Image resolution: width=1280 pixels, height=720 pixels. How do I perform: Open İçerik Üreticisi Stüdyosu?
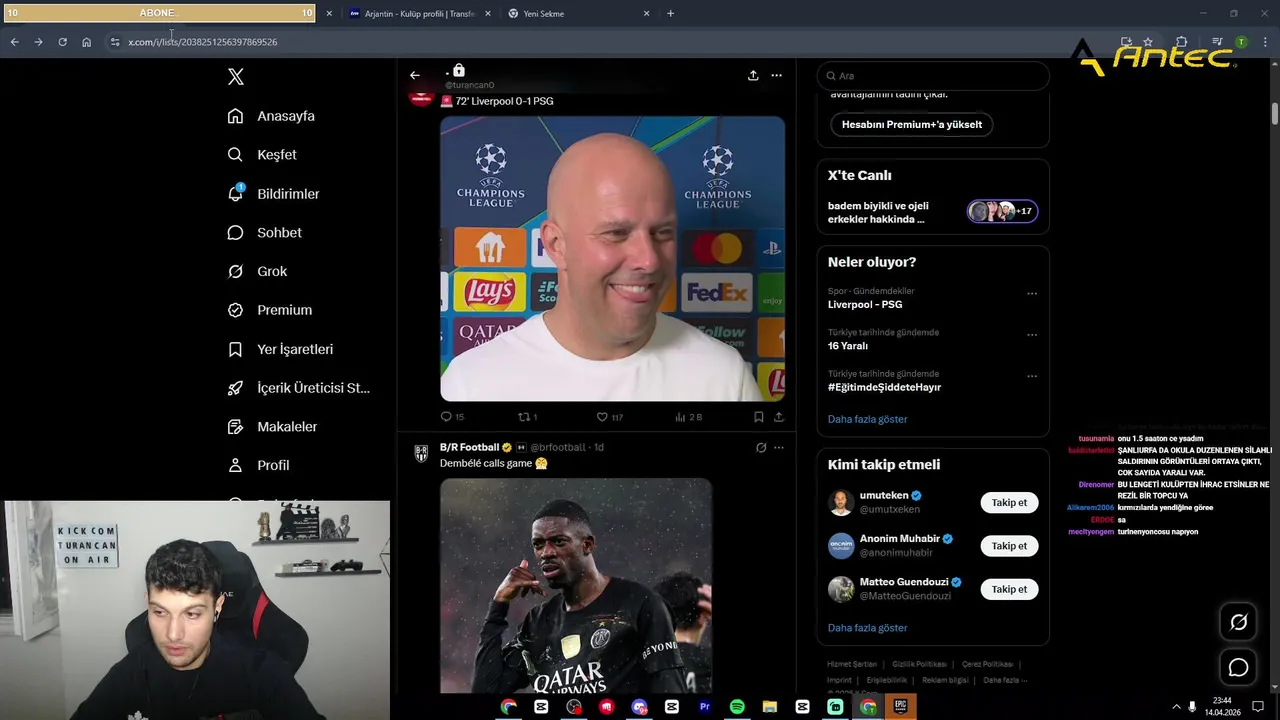(298, 388)
